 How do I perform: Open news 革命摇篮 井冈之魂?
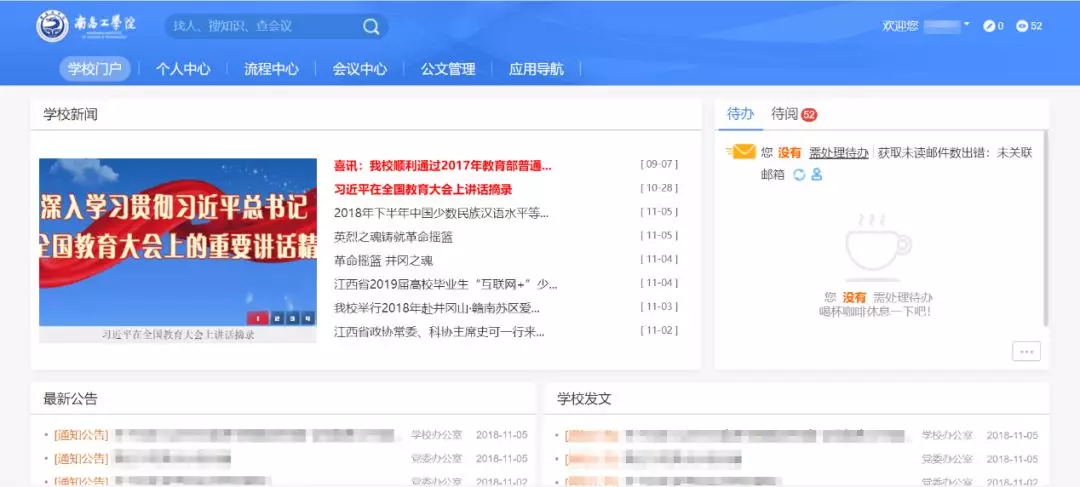coord(383,261)
